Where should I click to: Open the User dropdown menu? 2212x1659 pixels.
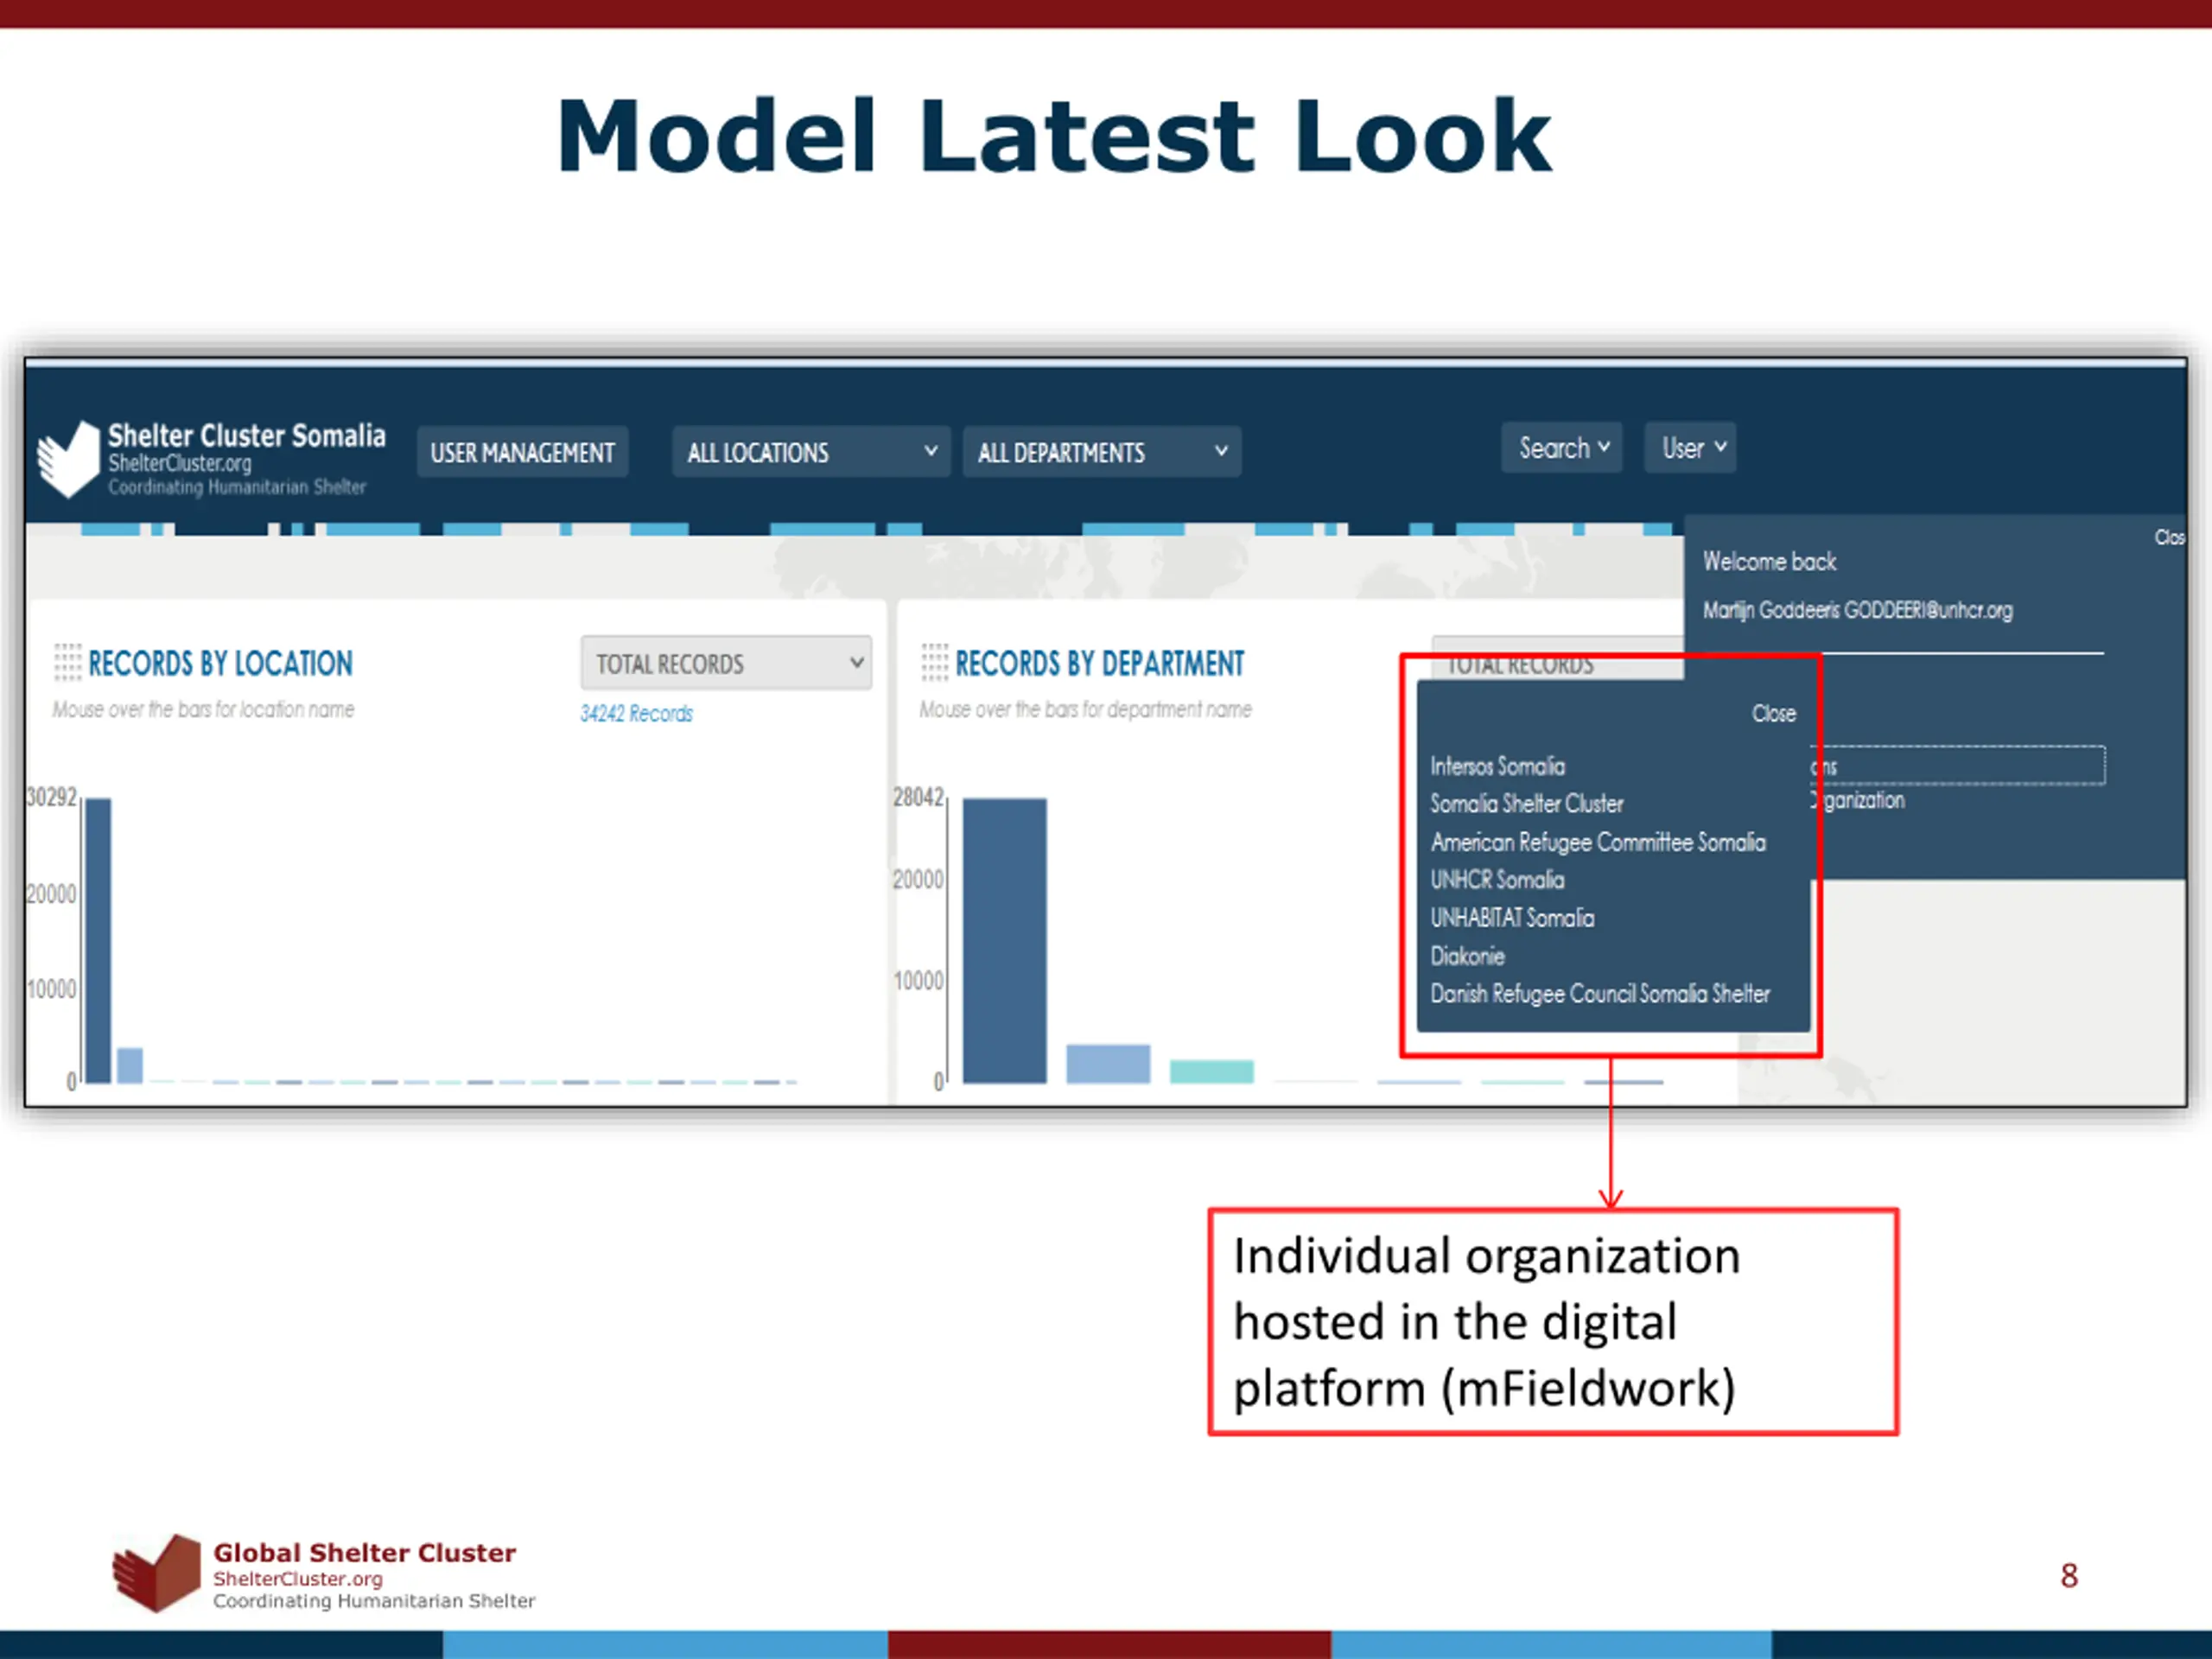[x=1691, y=448]
